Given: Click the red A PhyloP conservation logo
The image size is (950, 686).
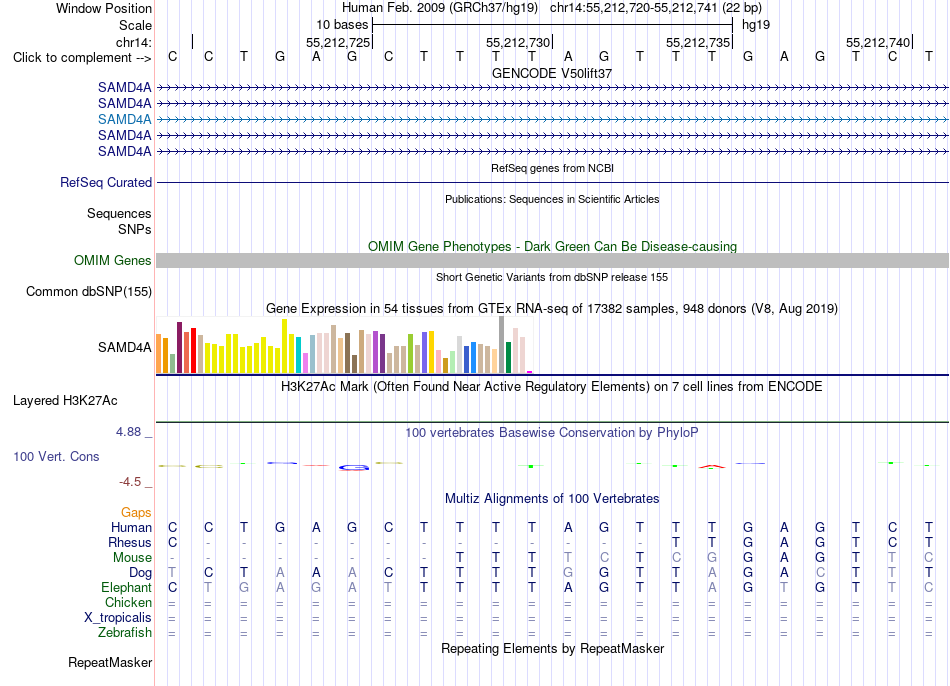Looking at the screenshot, I should [712, 466].
